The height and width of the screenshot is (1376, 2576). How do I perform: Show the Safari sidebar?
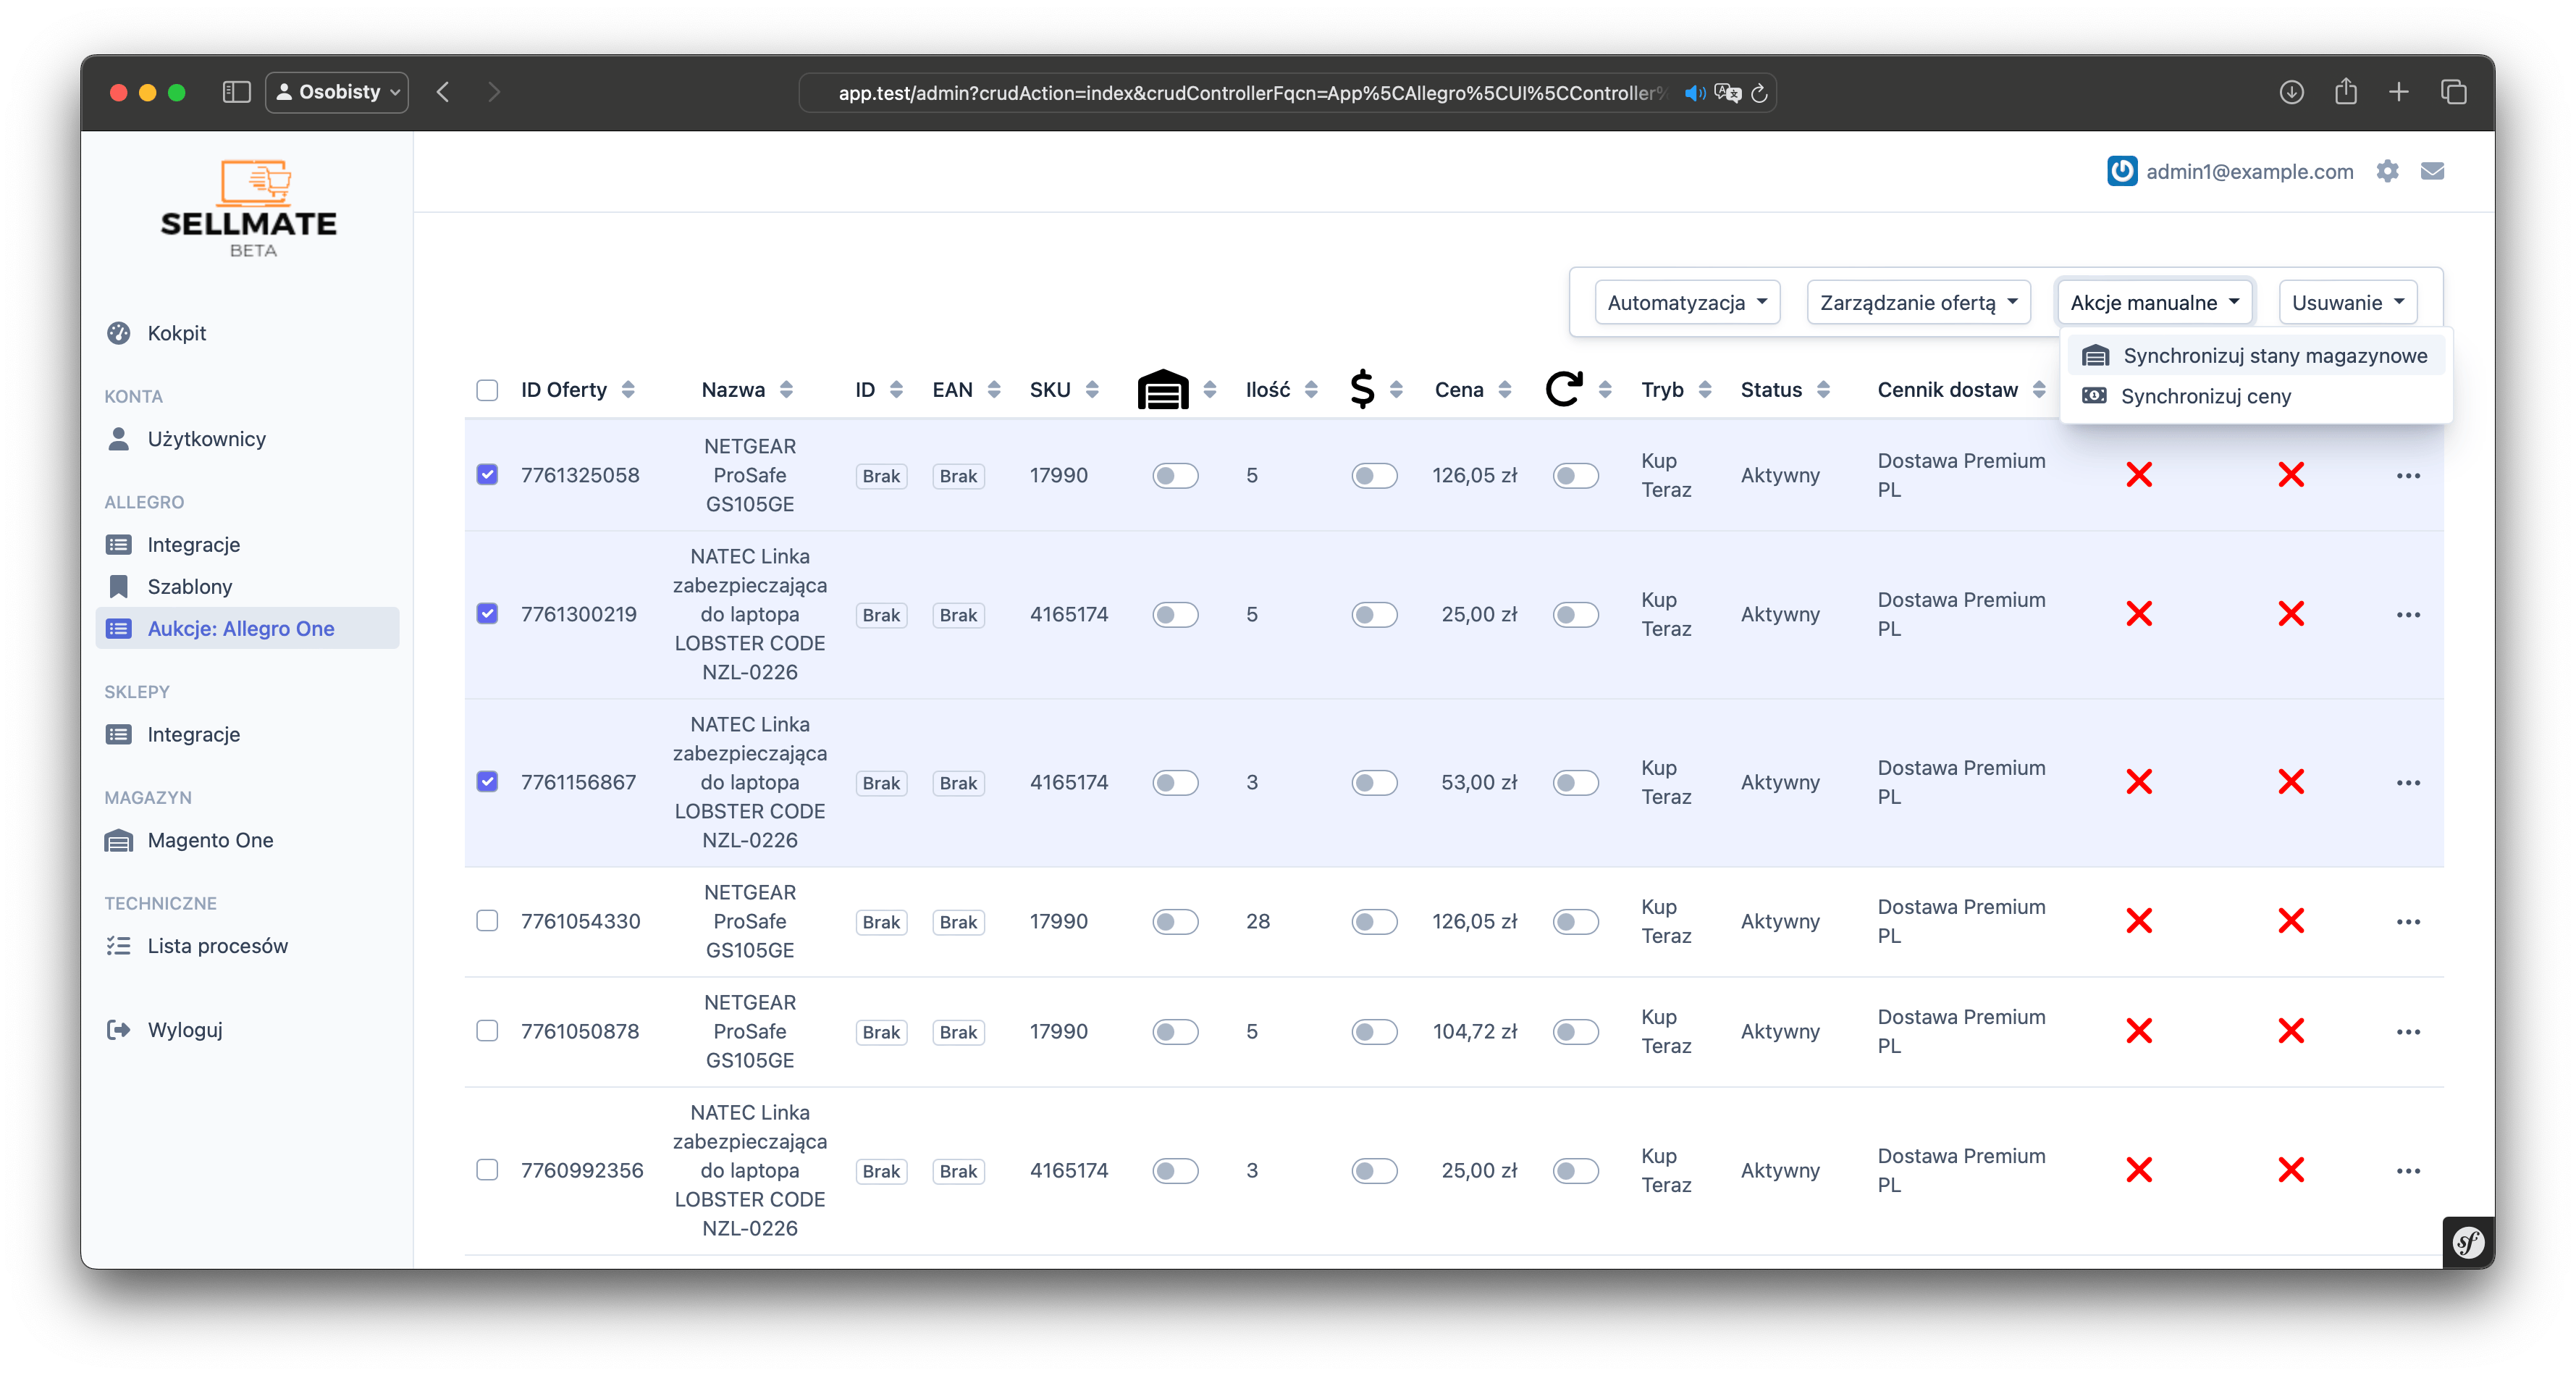coord(236,92)
